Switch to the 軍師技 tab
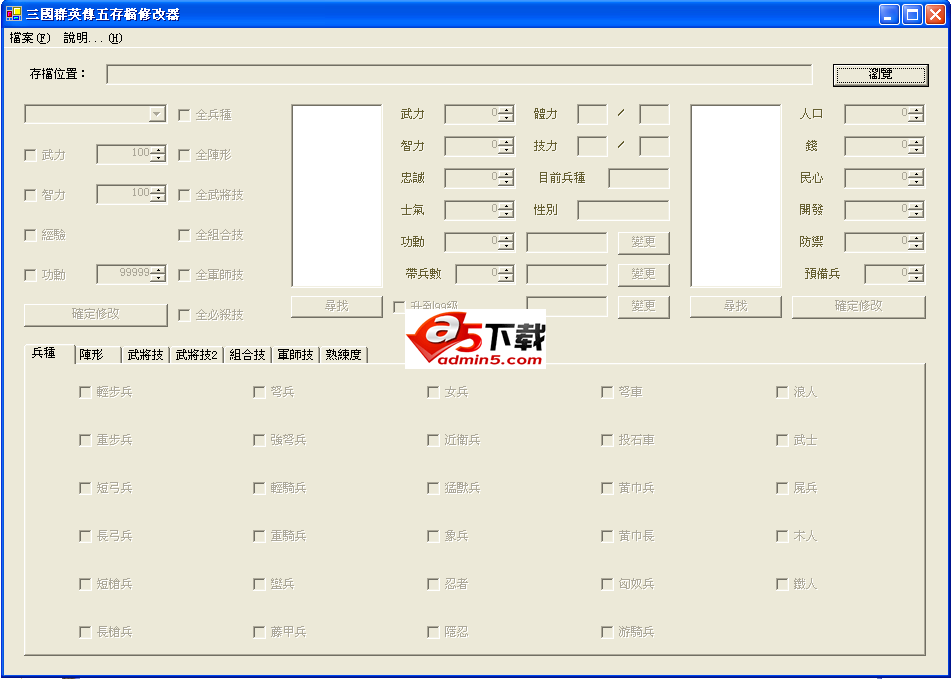 coord(295,355)
